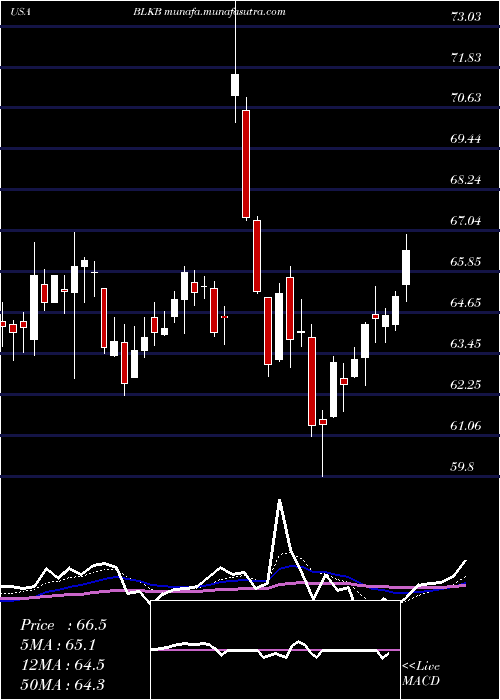Screen dimensions: 500x700
Task: Select the last white candle on the right
Action: tap(406, 267)
